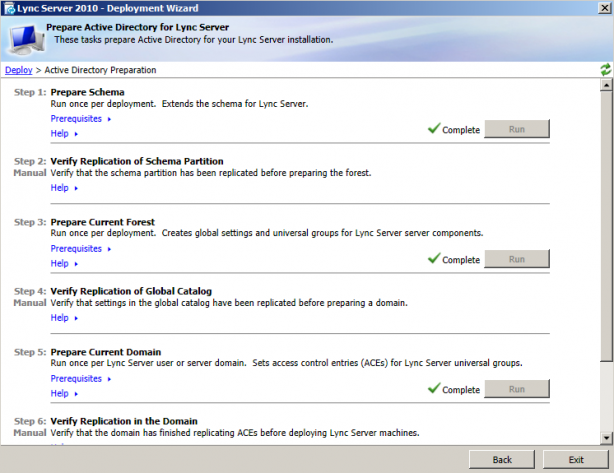Close the Deployment Wizard window
Viewport: 614px width, 473px height.
tap(605, 8)
